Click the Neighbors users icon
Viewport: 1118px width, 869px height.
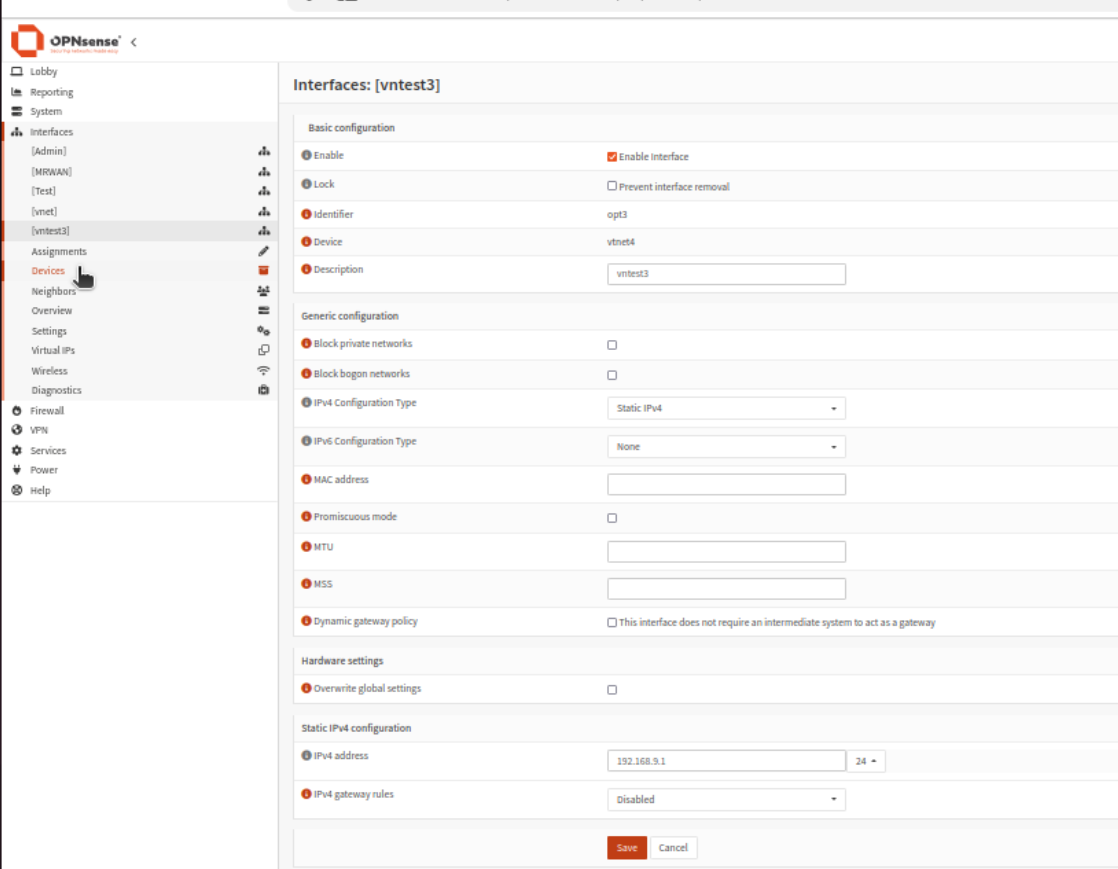[264, 291]
